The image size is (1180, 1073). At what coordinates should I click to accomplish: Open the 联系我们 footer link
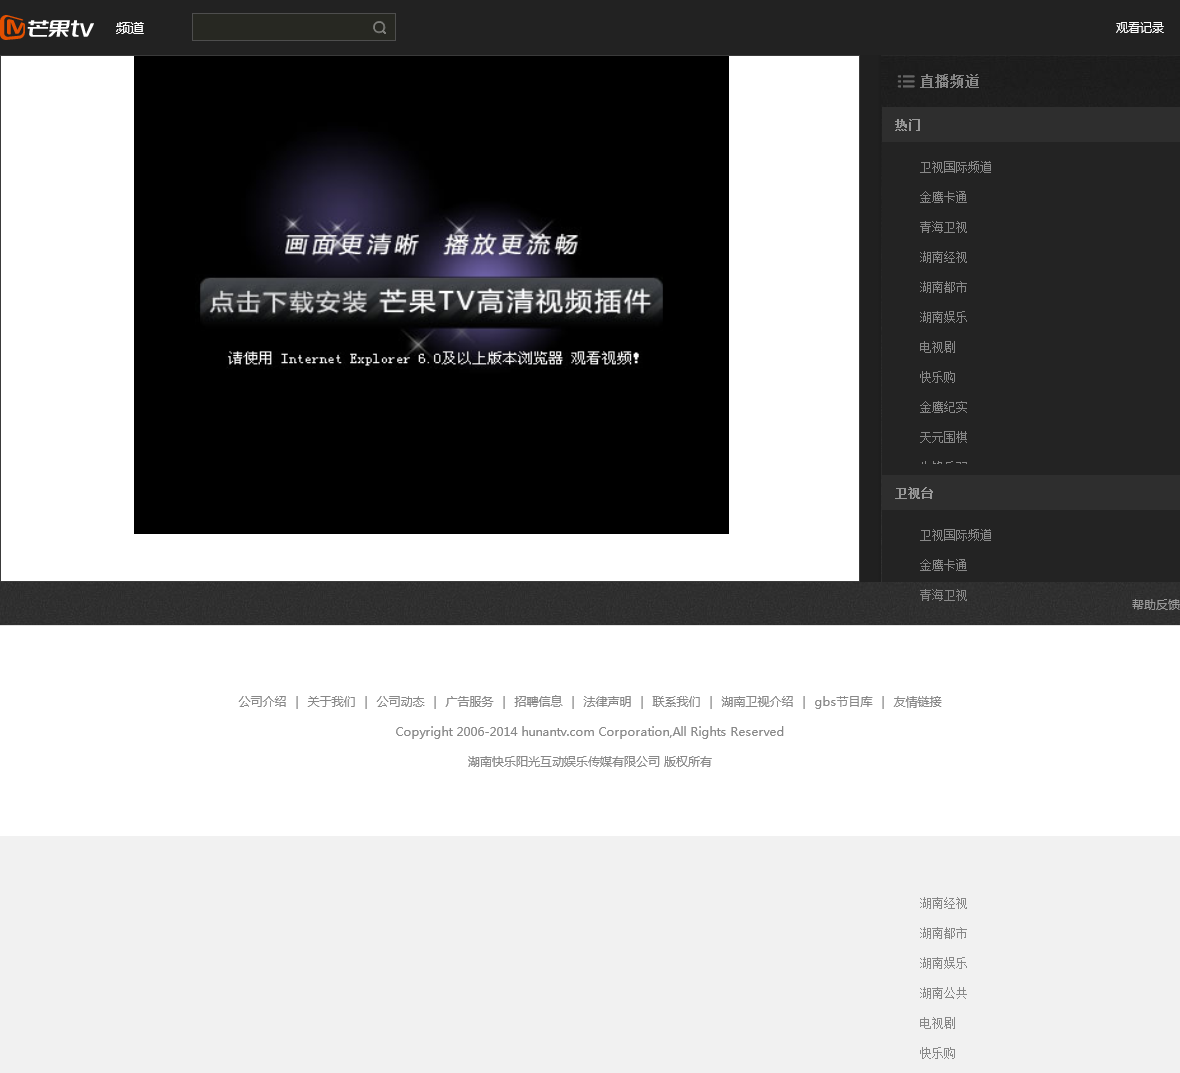[676, 701]
